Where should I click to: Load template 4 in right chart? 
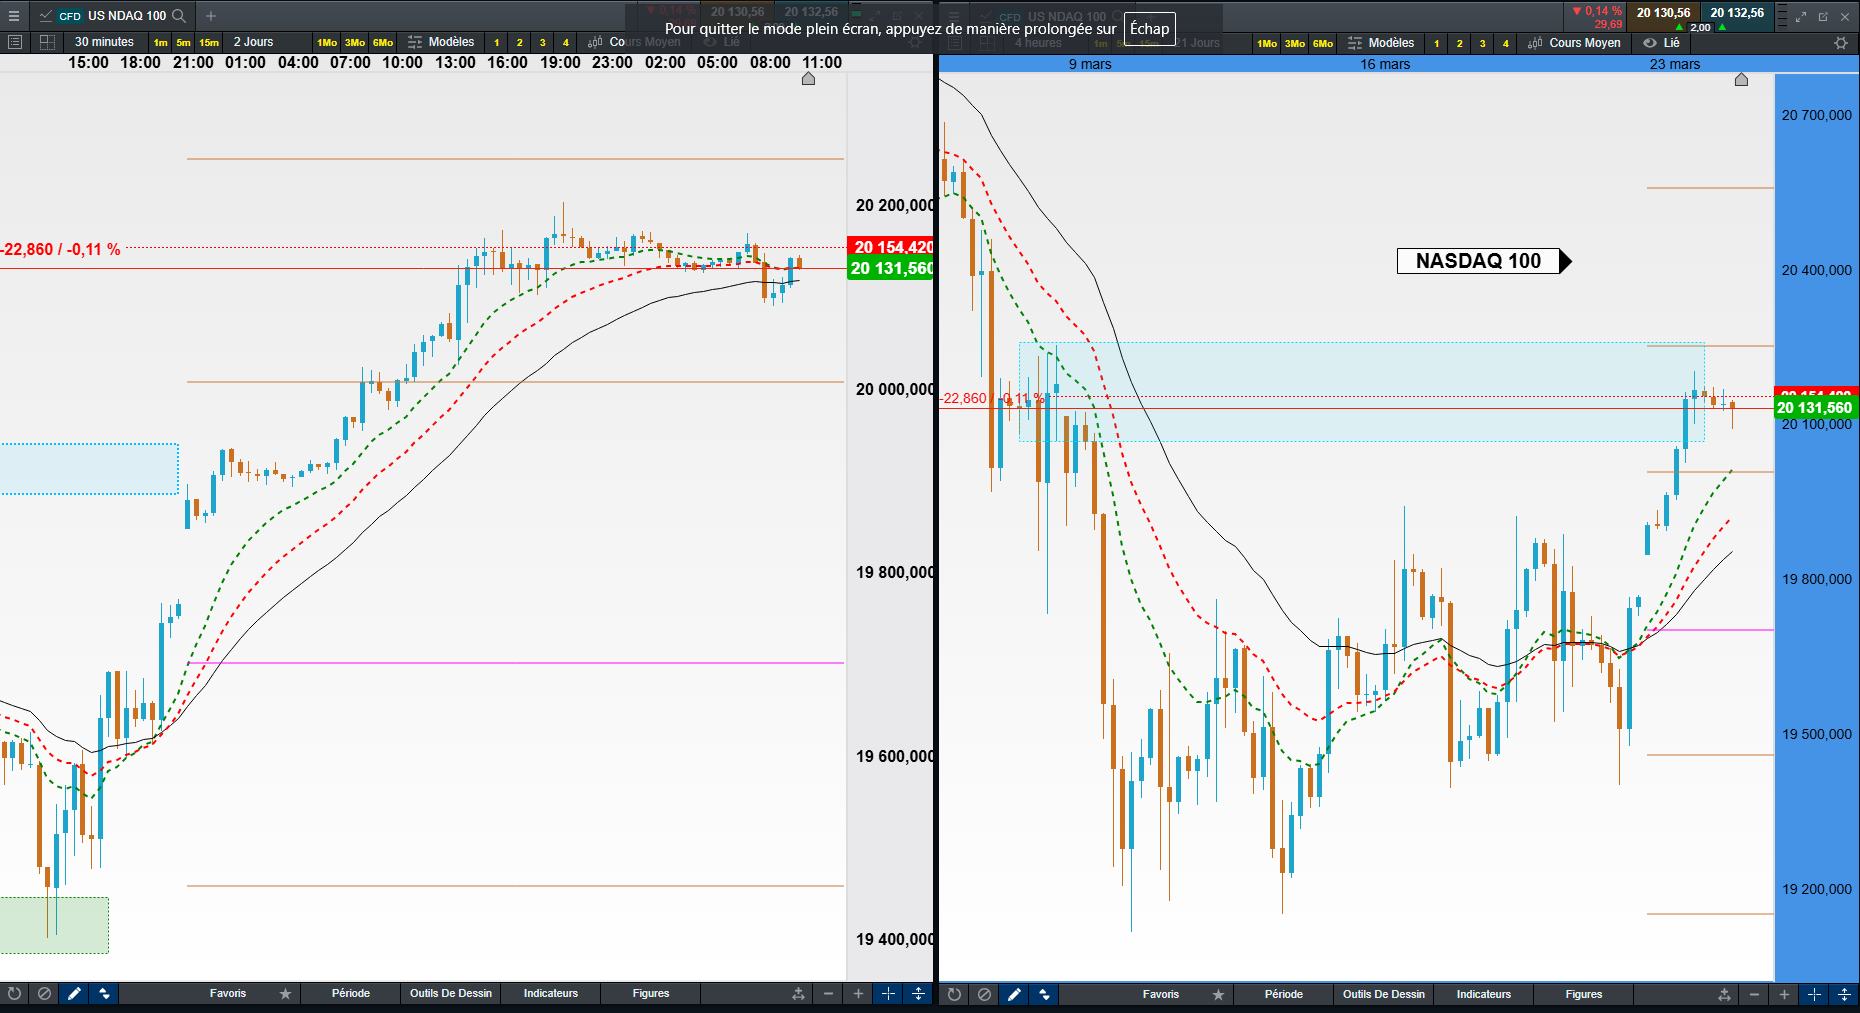tap(1506, 44)
